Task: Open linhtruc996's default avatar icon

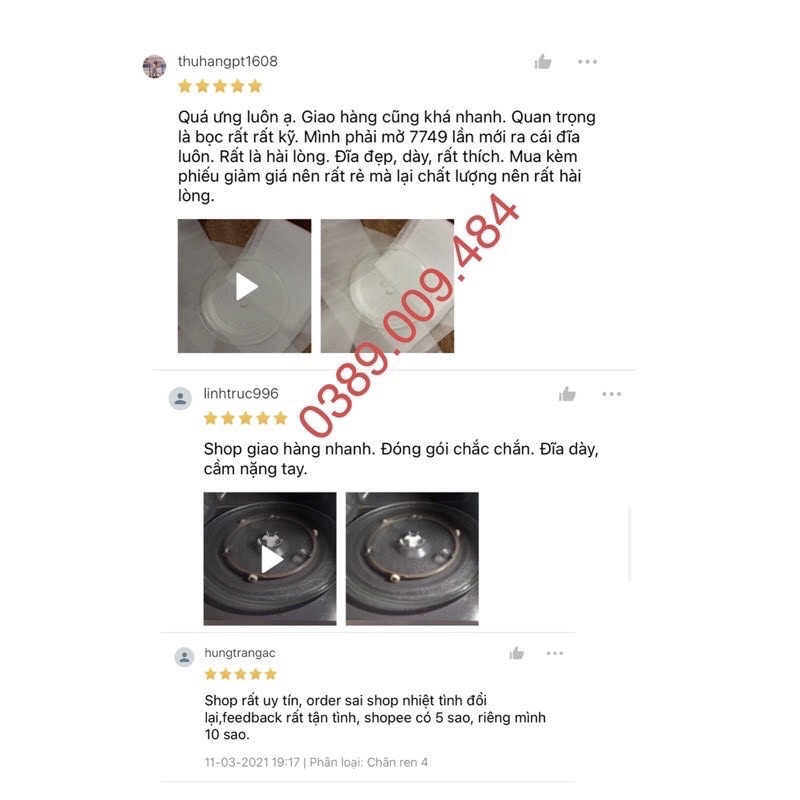Action: (180, 398)
